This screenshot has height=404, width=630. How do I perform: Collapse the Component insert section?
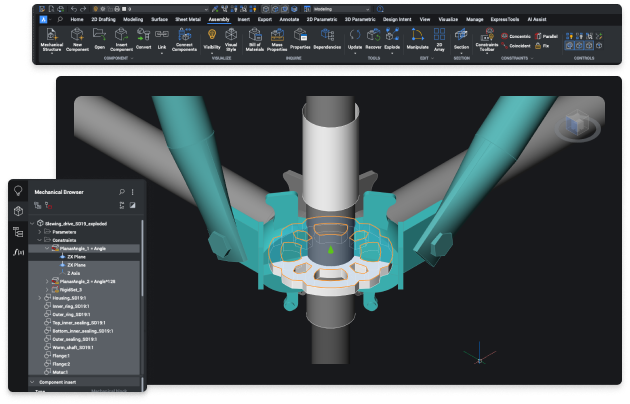(33, 382)
